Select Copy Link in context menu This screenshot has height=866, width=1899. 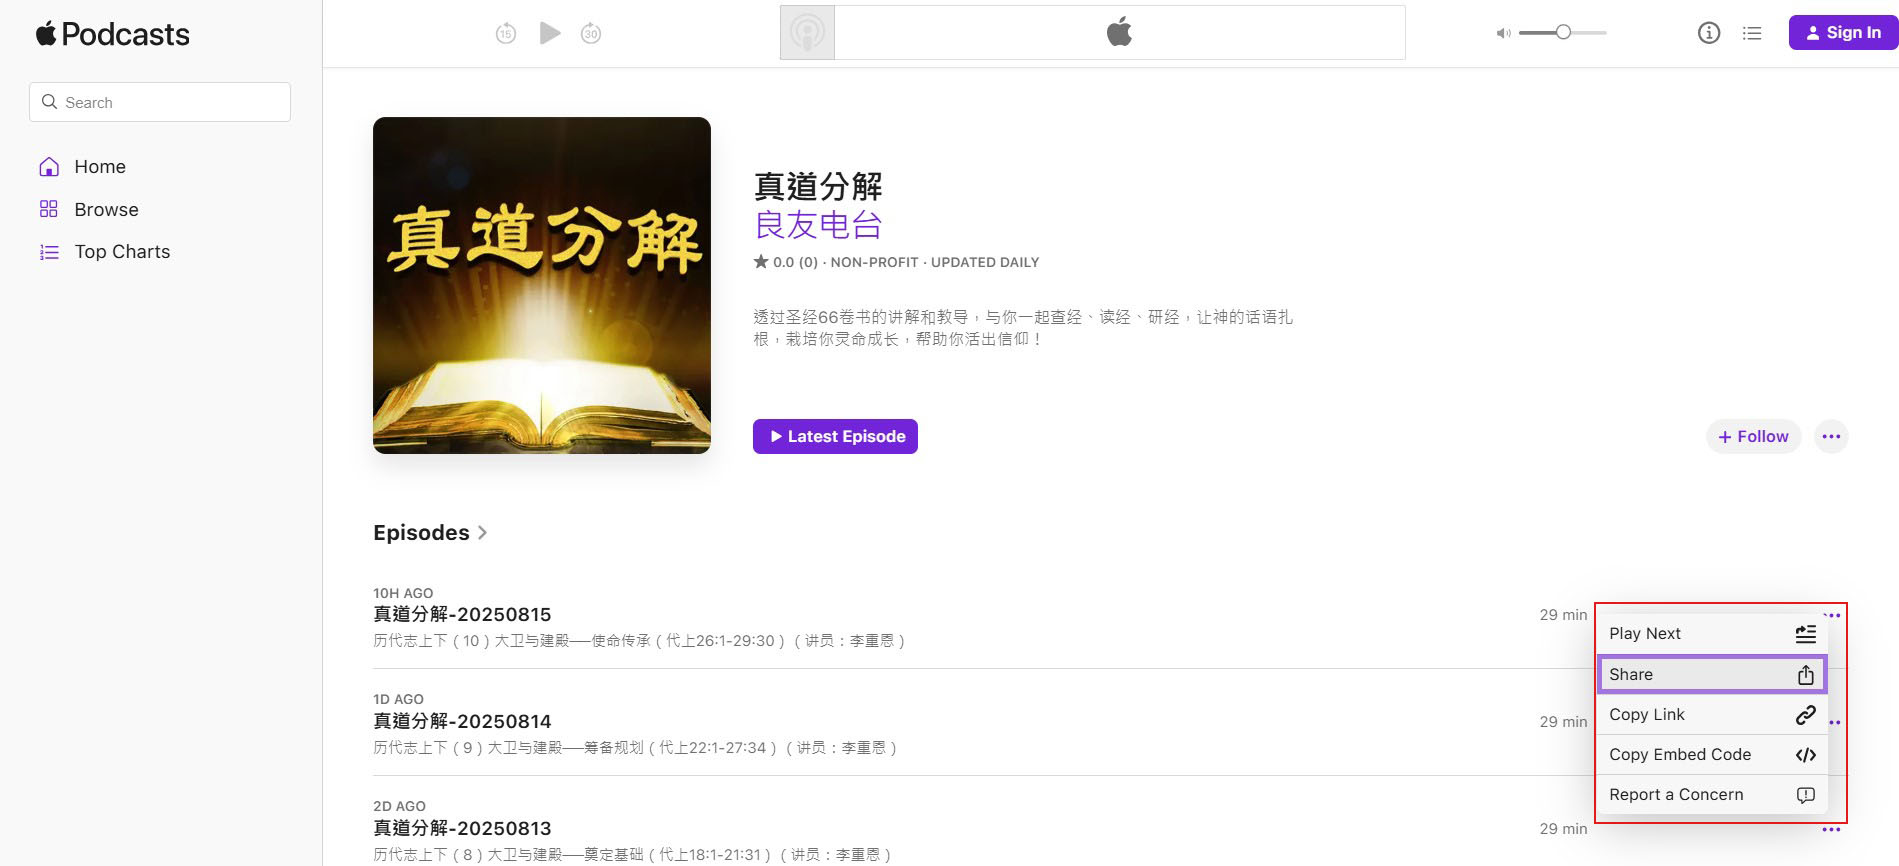1712,714
